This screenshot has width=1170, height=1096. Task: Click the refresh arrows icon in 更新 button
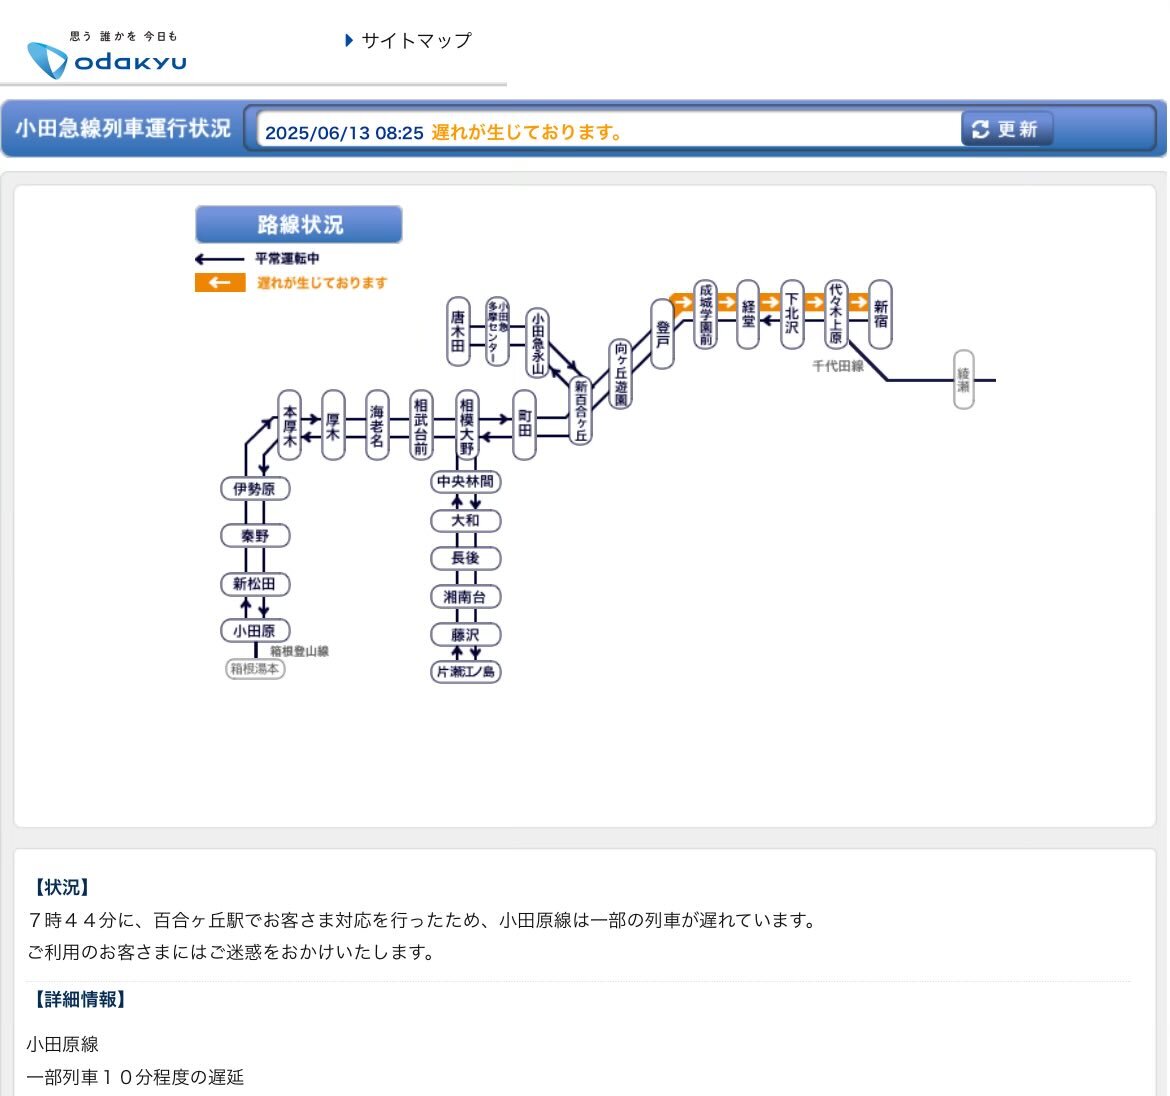click(x=980, y=130)
